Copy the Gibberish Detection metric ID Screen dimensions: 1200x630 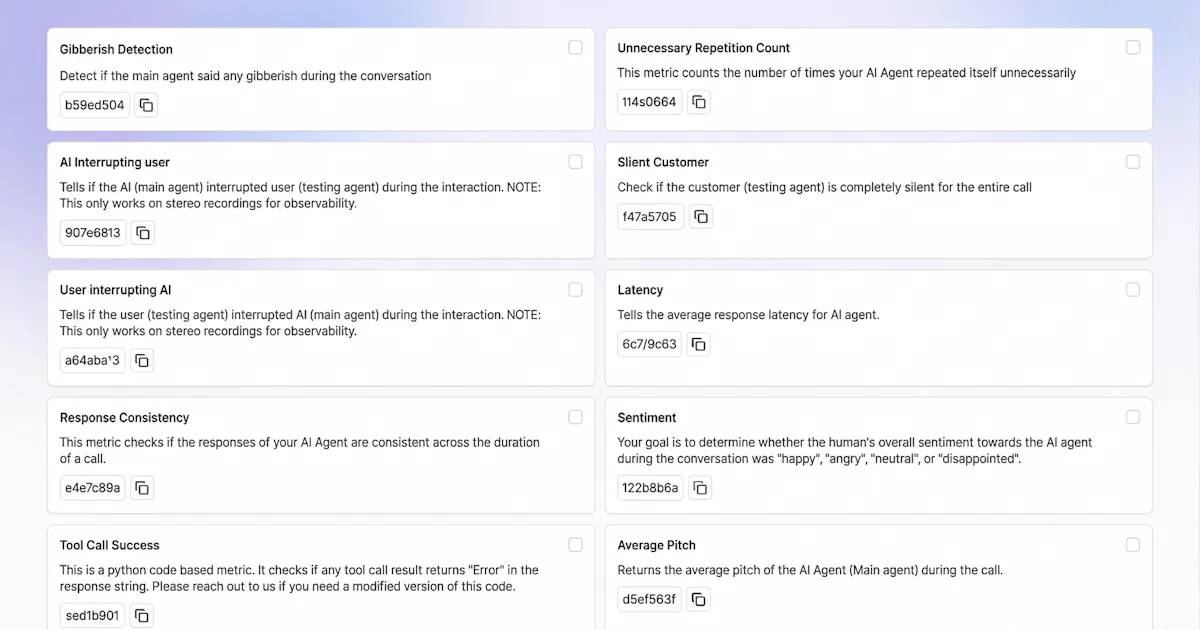click(146, 105)
